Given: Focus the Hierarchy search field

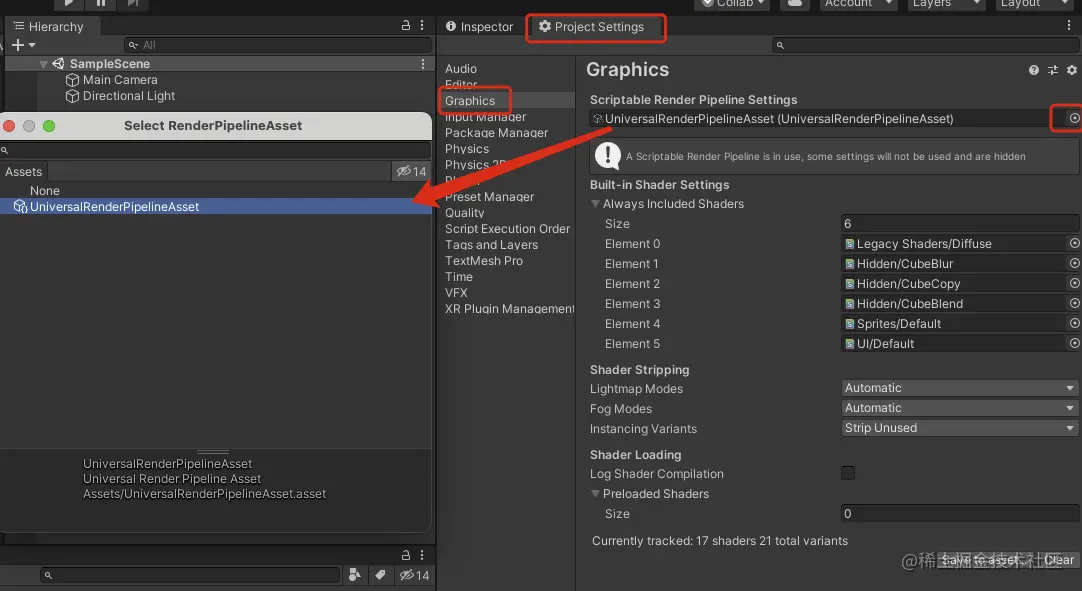Looking at the screenshot, I should pyautogui.click(x=278, y=45).
